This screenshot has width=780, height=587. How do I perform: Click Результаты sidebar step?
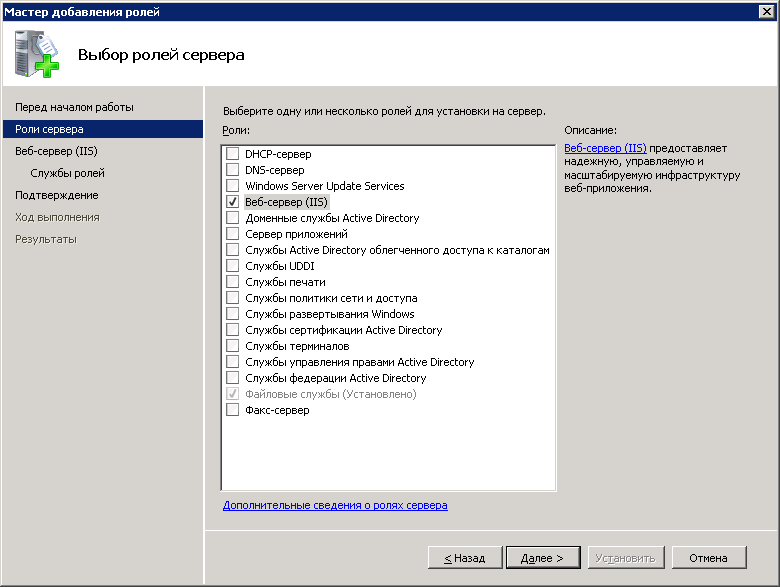(46, 239)
